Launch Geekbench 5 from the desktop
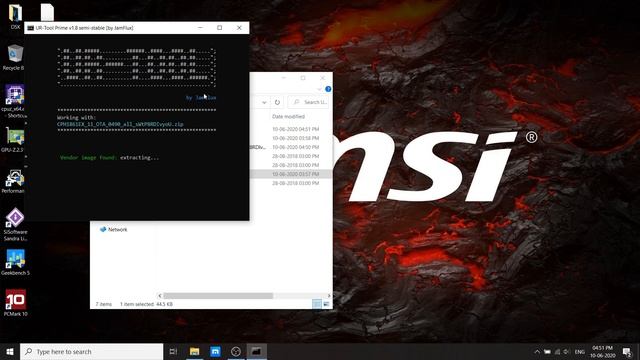The height and width of the screenshot is (360, 640). 15,262
